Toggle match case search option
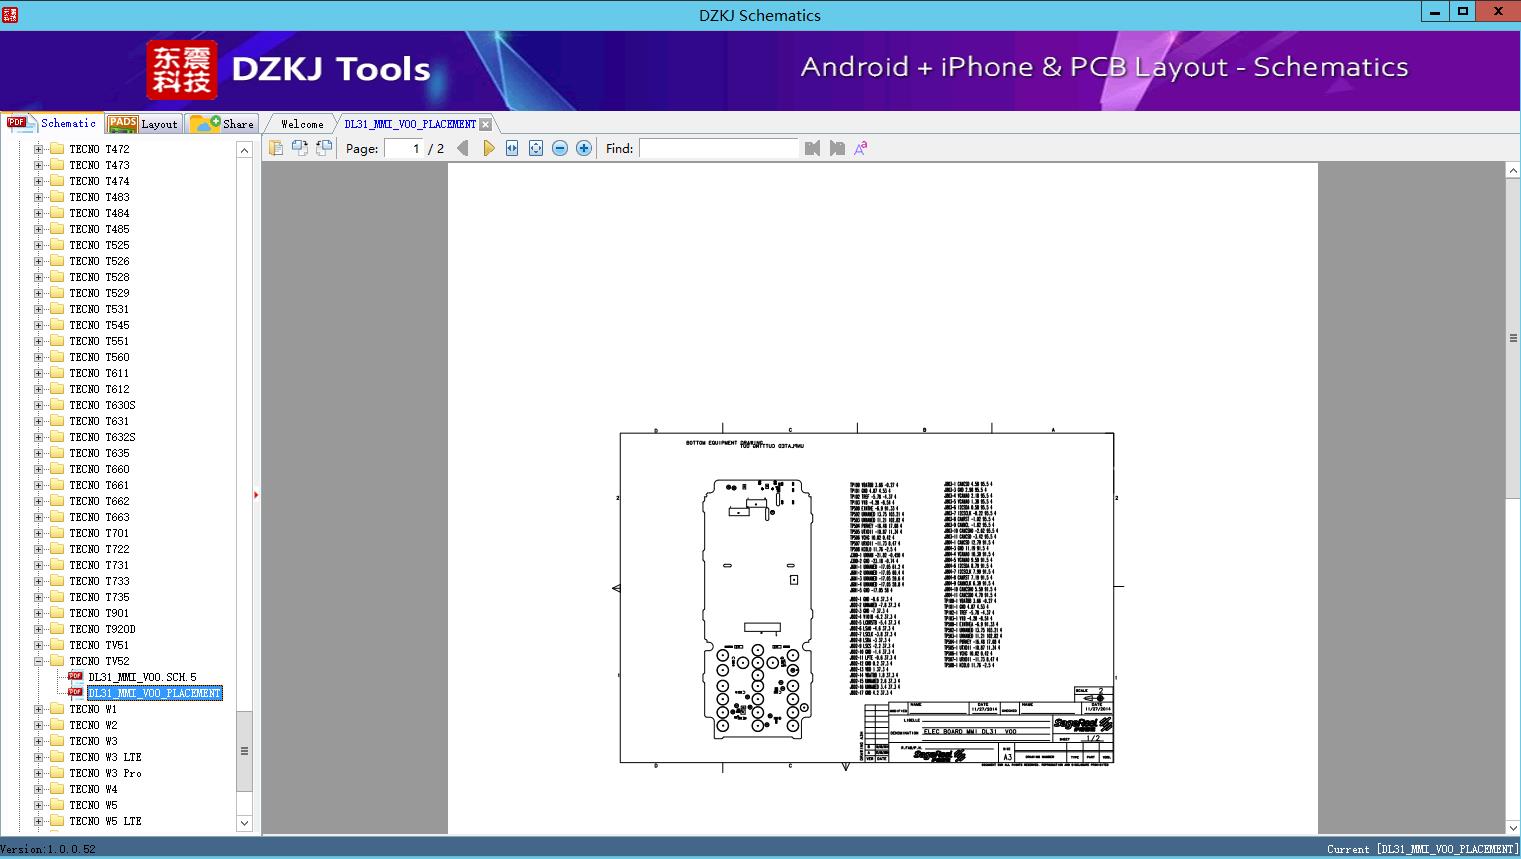This screenshot has width=1521, height=859. point(860,148)
